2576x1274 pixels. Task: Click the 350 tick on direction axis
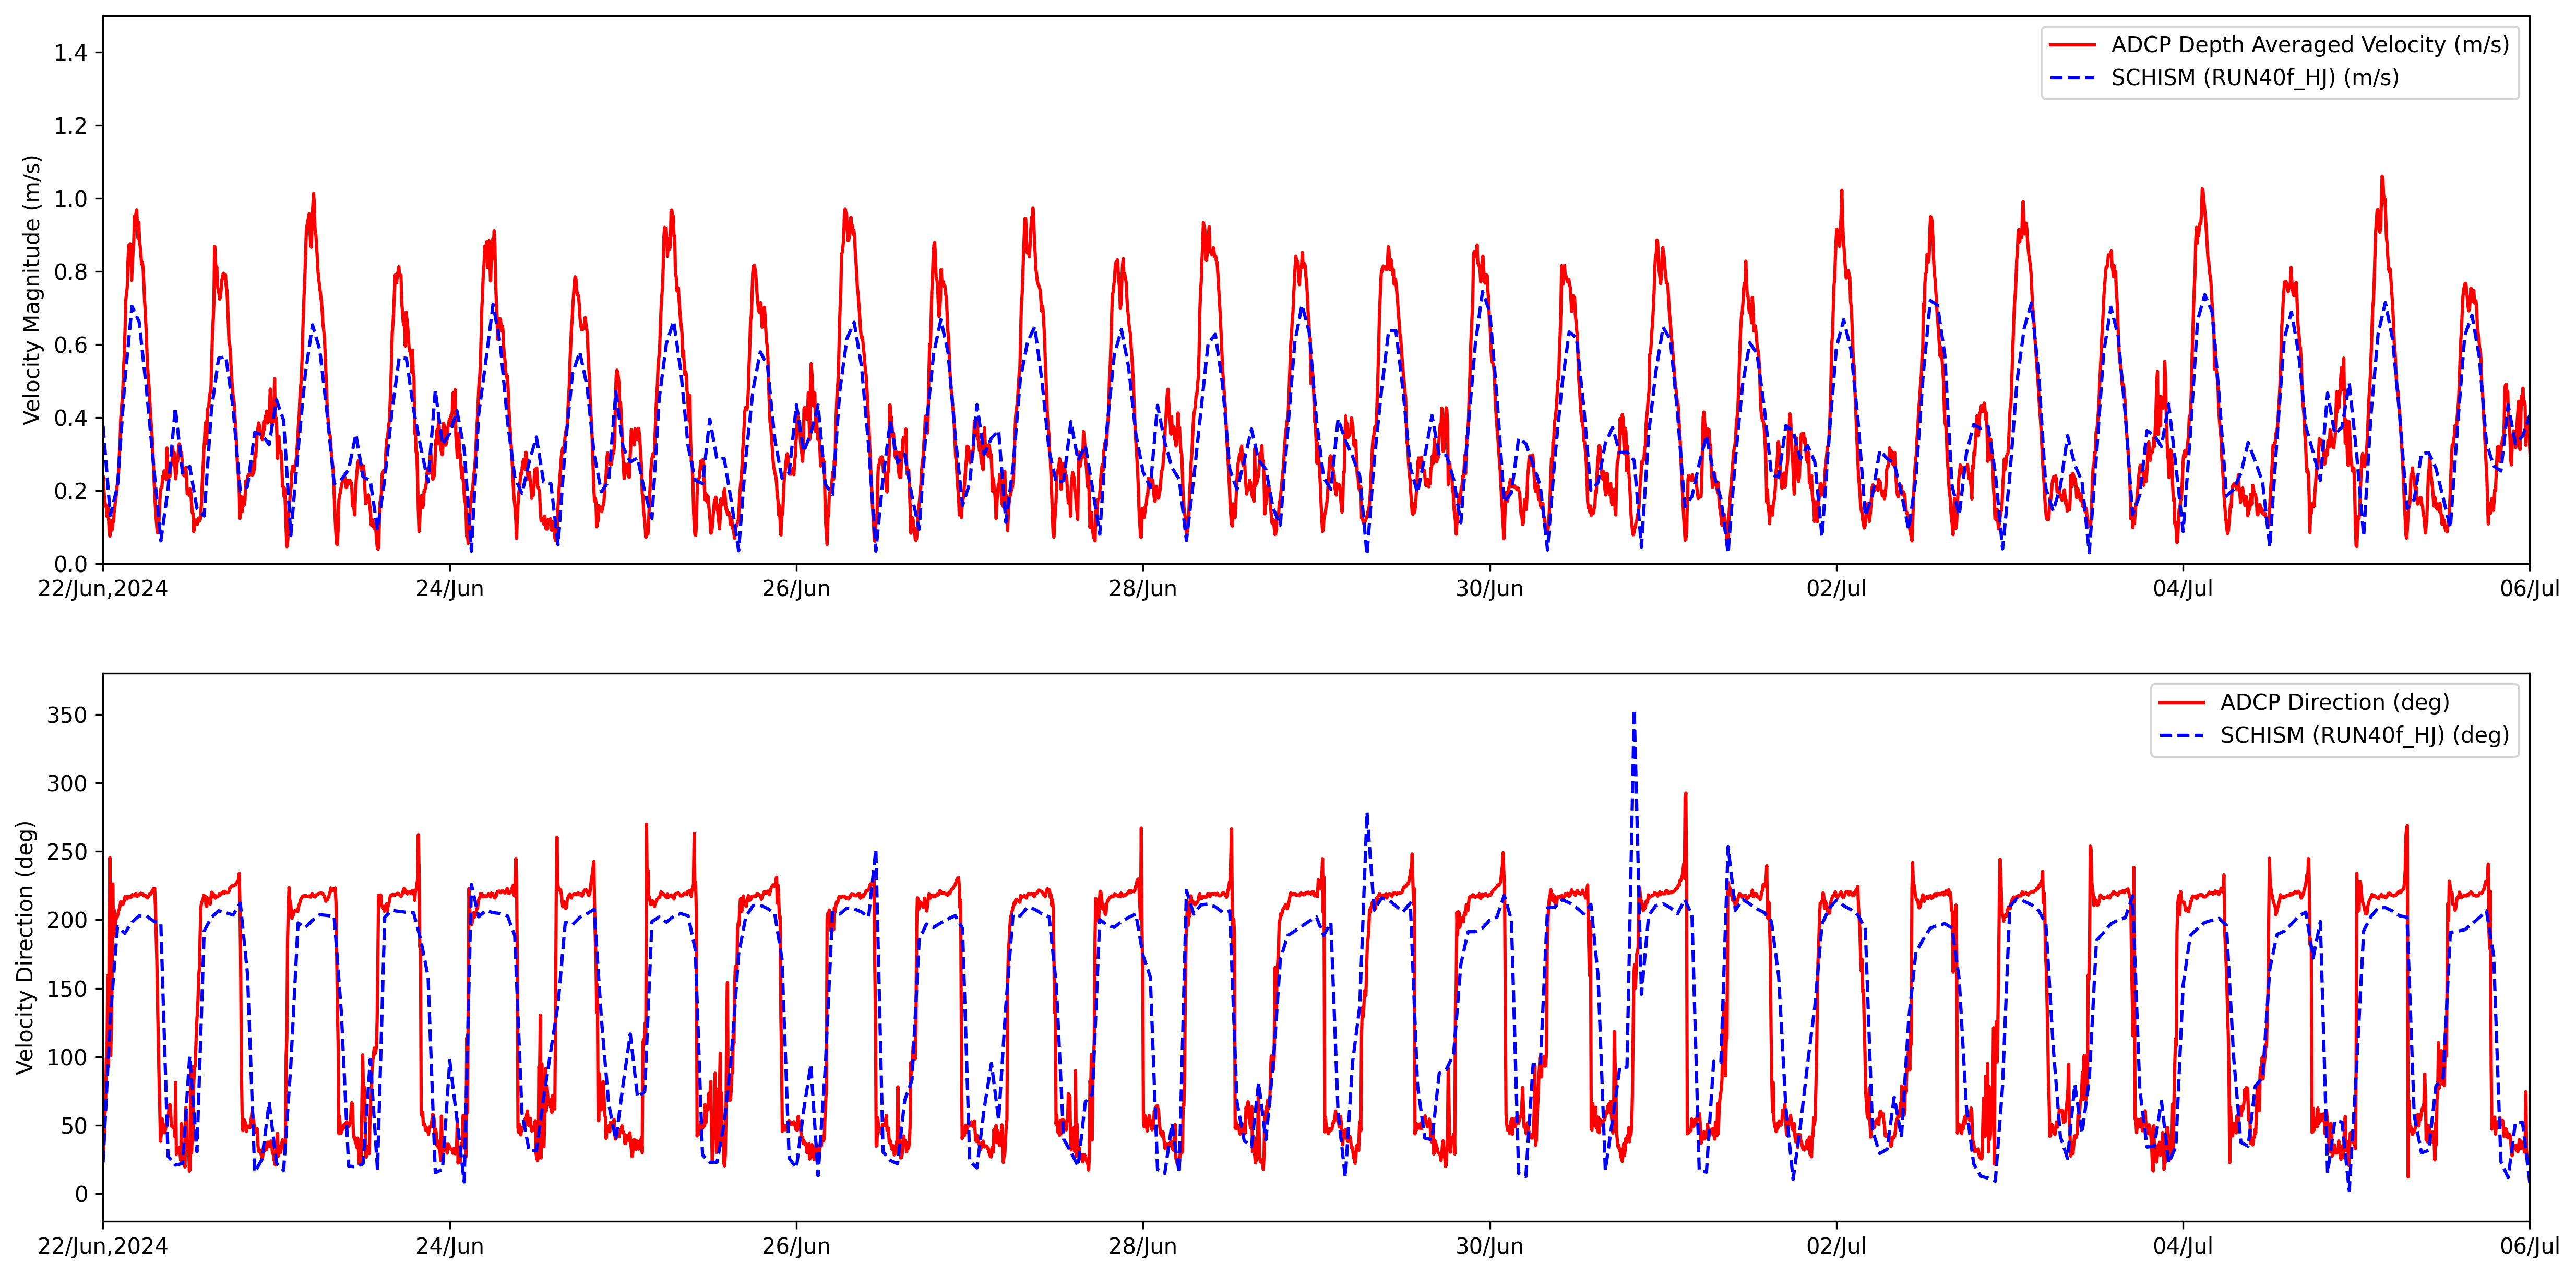pos(67,716)
